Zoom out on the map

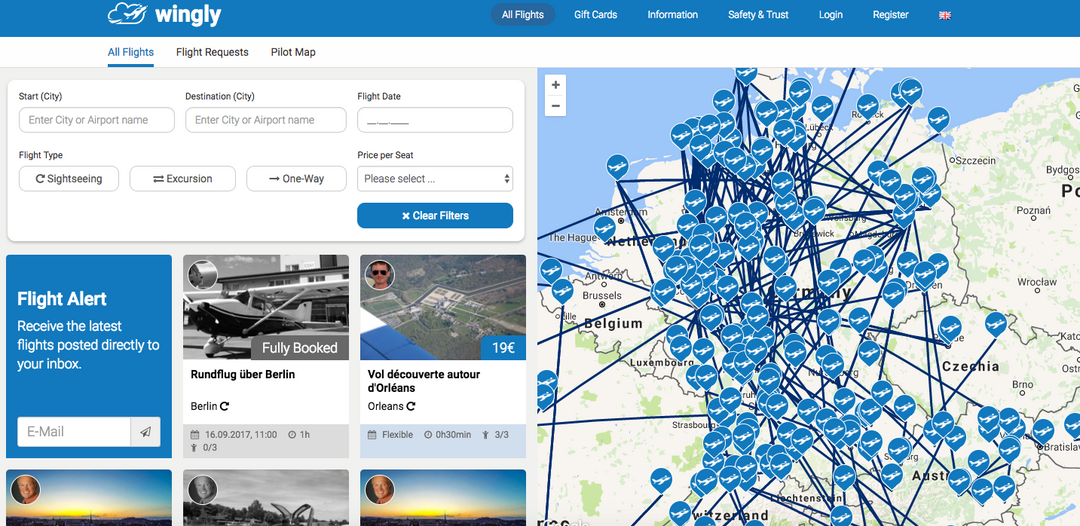click(556, 106)
